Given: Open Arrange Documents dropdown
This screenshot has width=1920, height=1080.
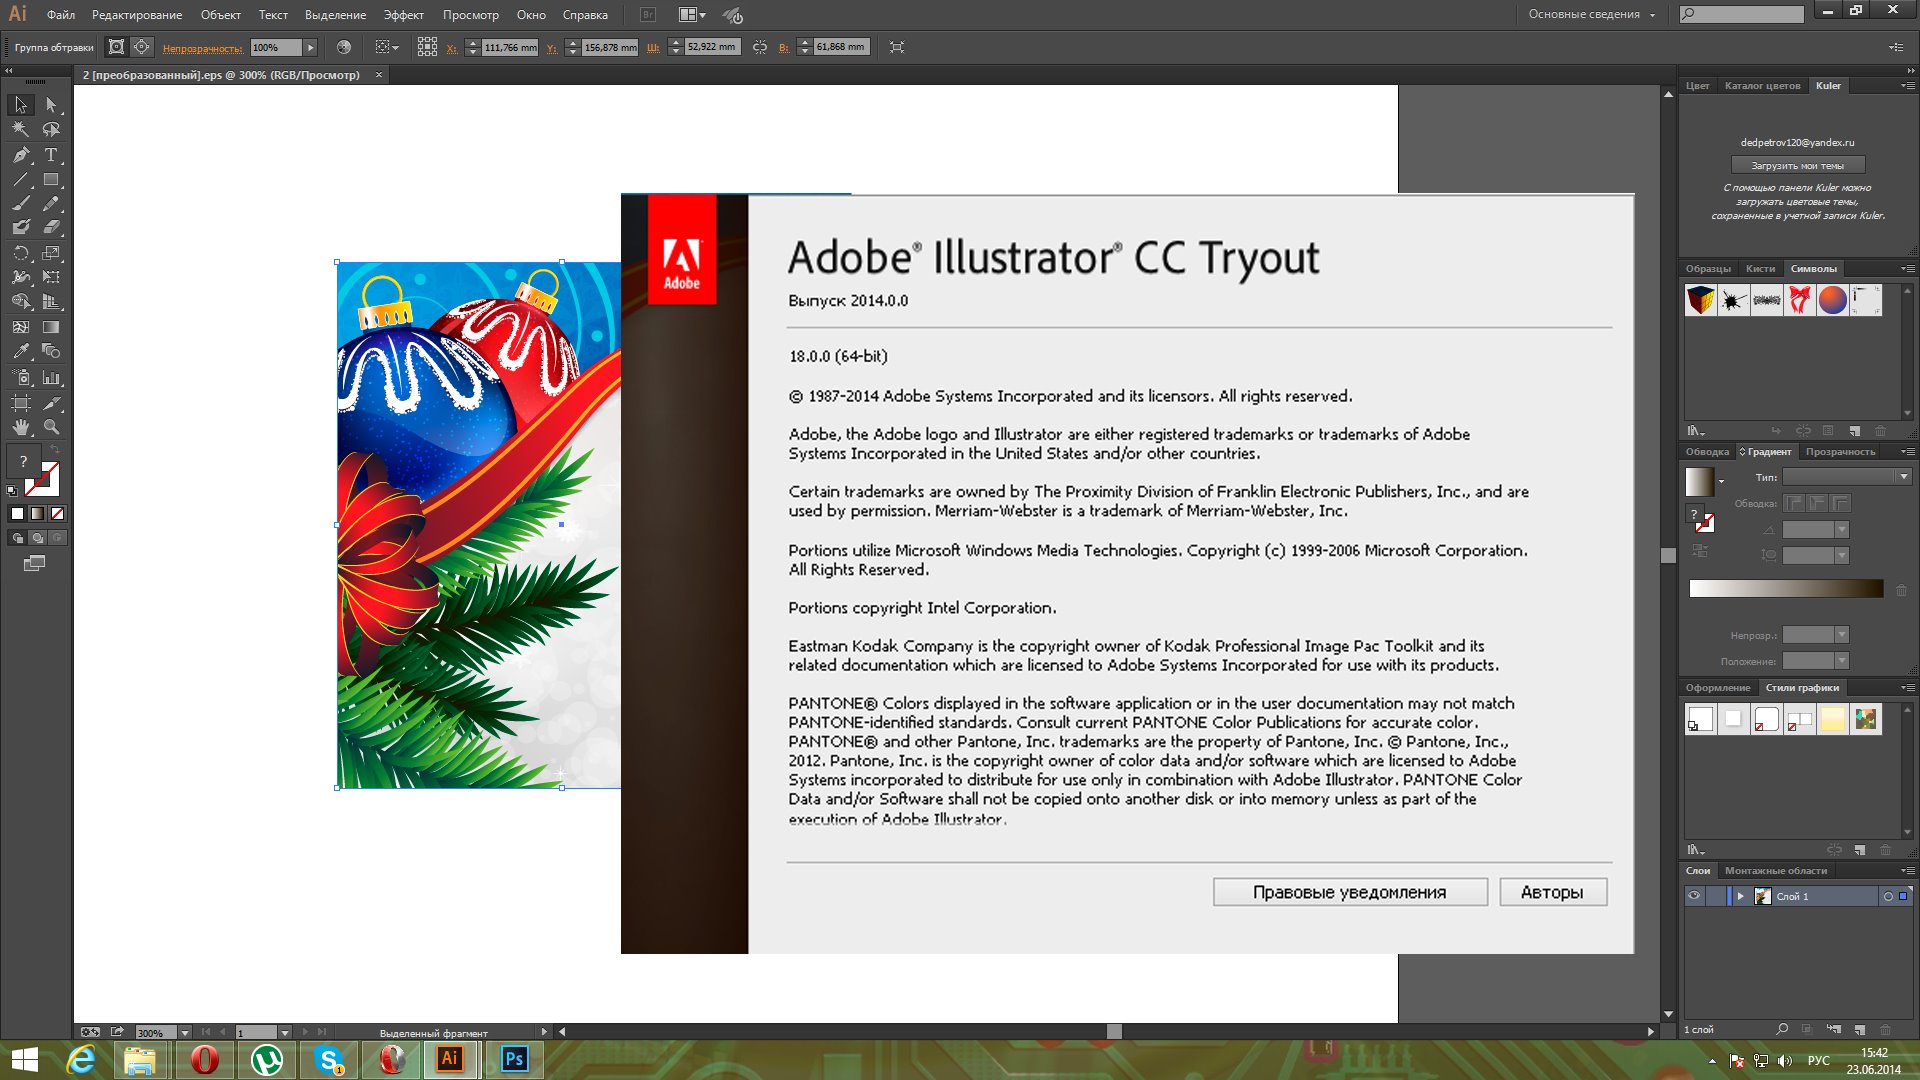Looking at the screenshot, I should 692,15.
